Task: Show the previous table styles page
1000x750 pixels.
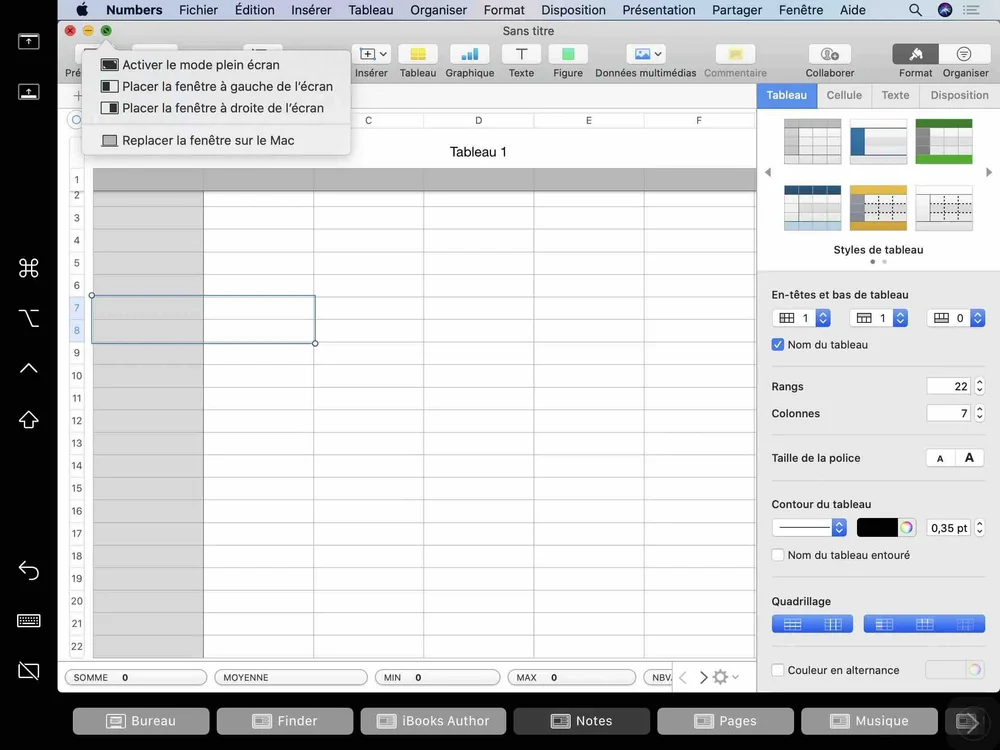Action: 768,172
